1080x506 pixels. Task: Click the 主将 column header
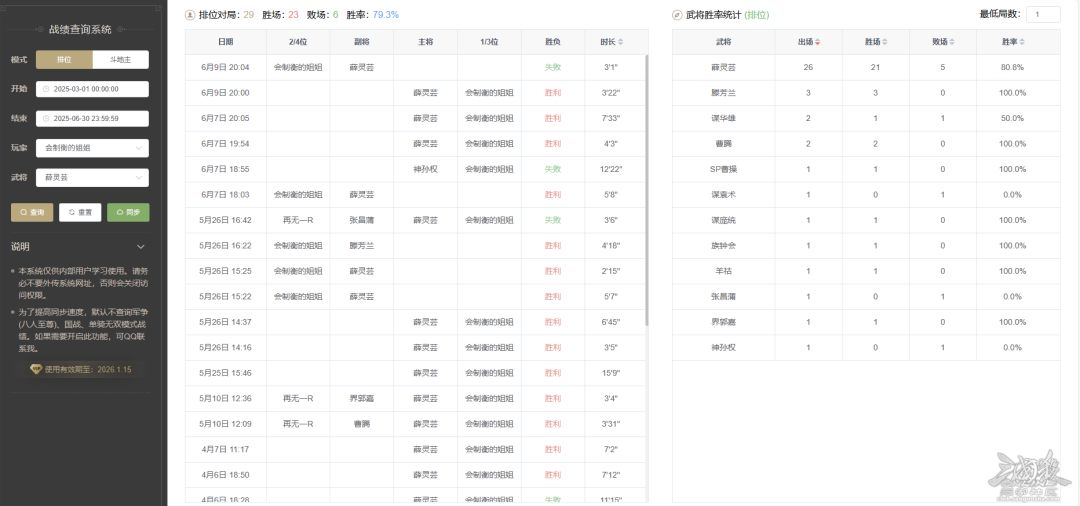(425, 42)
